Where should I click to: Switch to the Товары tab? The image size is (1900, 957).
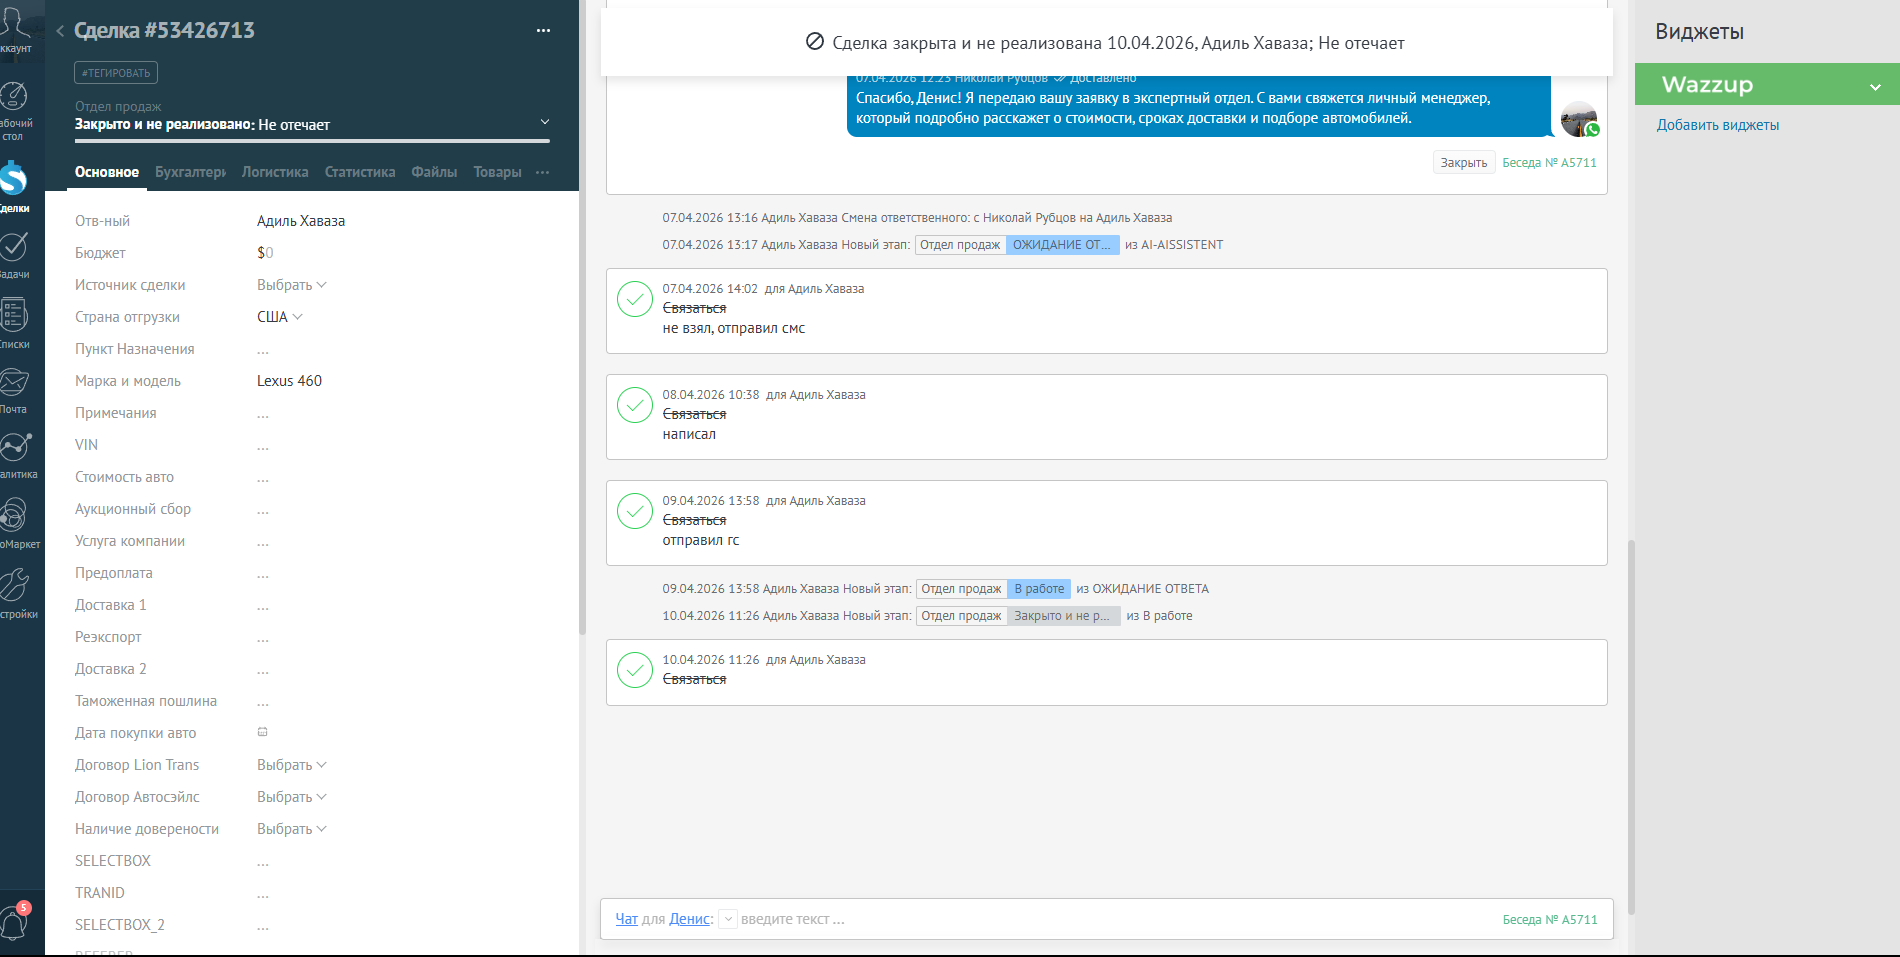tap(497, 172)
